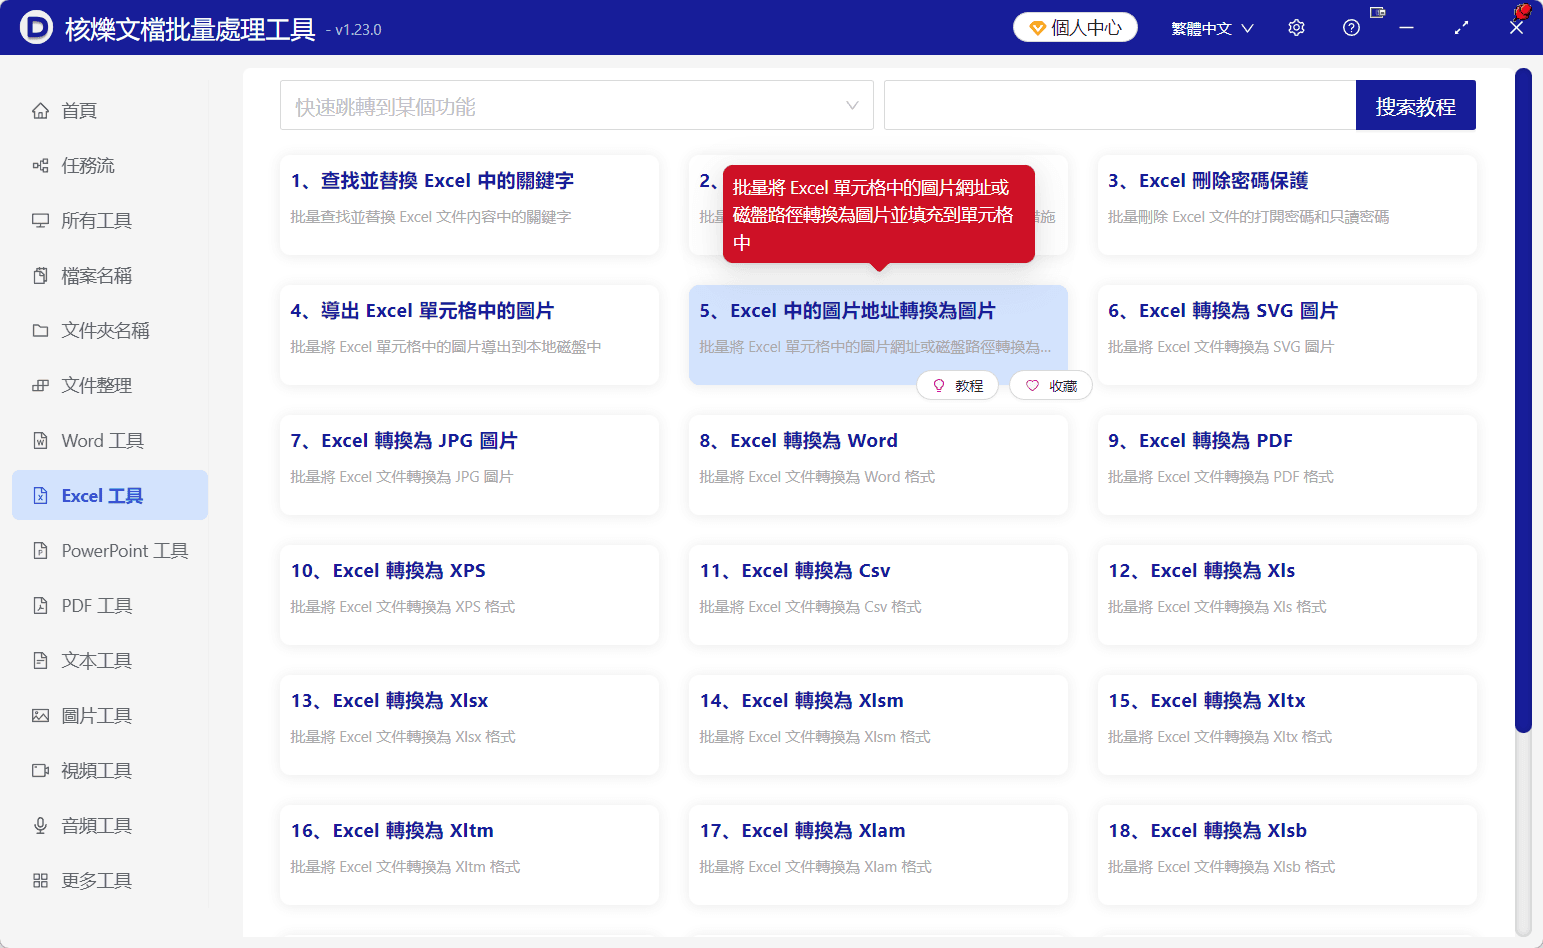Select PowerPoint 工具 menu item
This screenshot has height=948, width=1543.
pyautogui.click(x=110, y=550)
